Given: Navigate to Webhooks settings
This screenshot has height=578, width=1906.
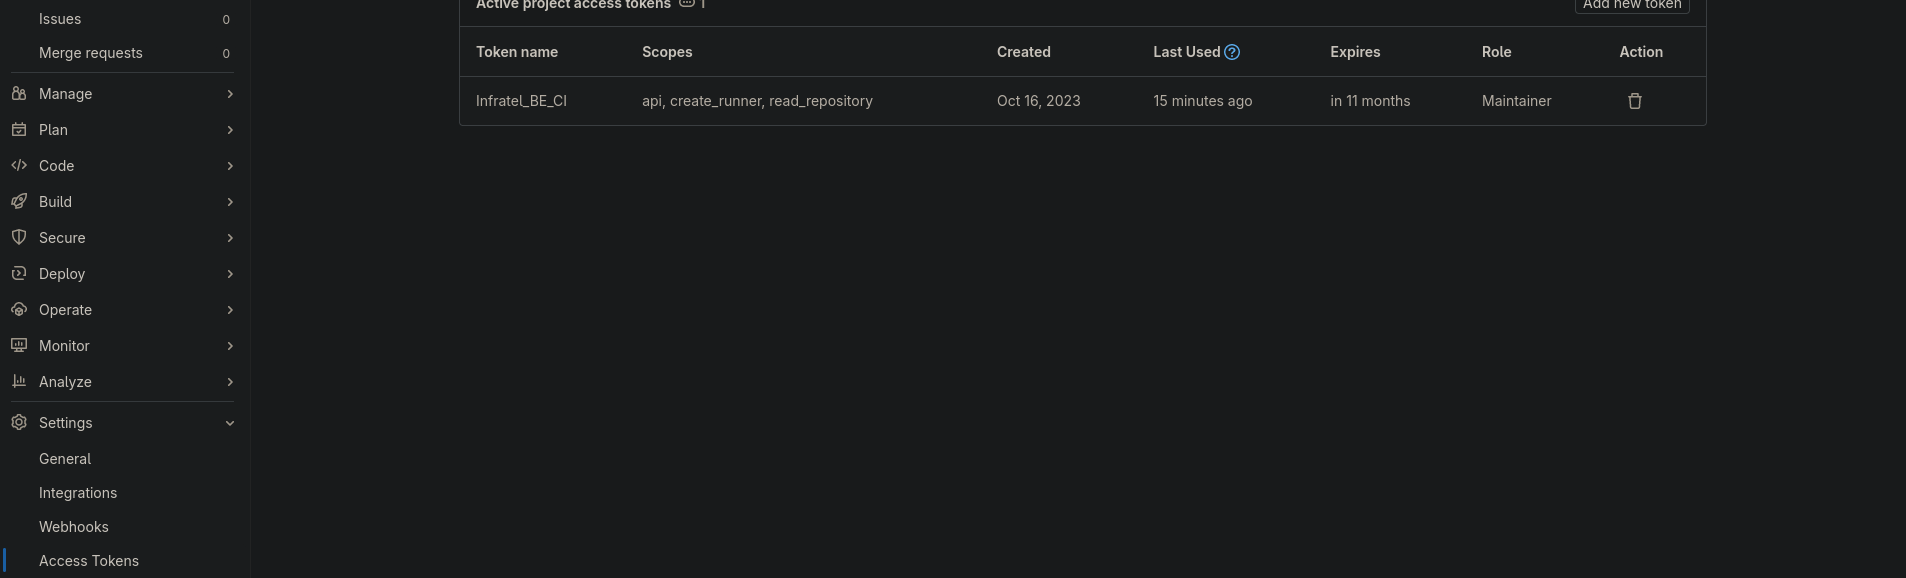Looking at the screenshot, I should (x=74, y=527).
